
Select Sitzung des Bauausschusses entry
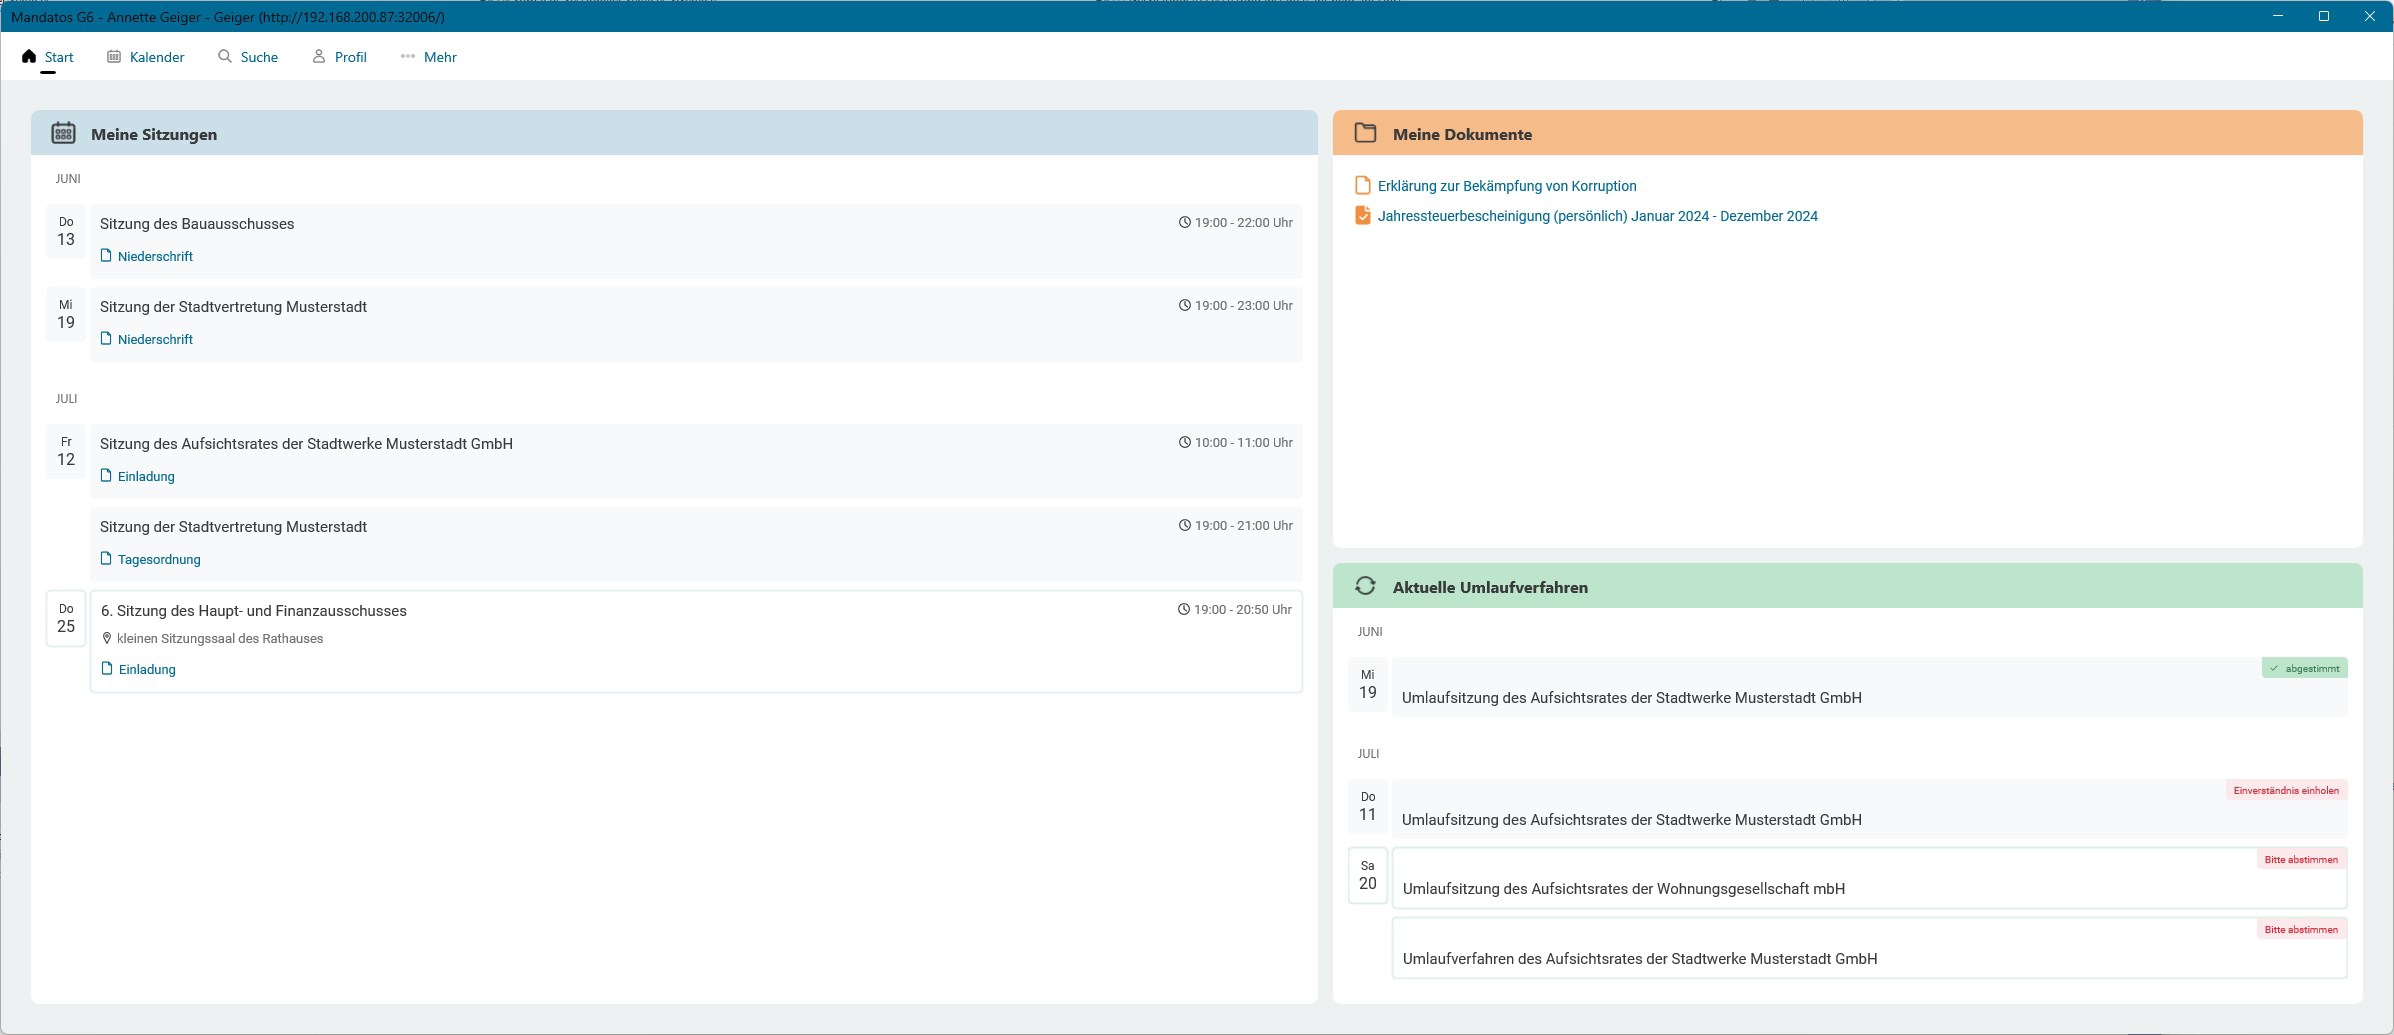point(696,241)
